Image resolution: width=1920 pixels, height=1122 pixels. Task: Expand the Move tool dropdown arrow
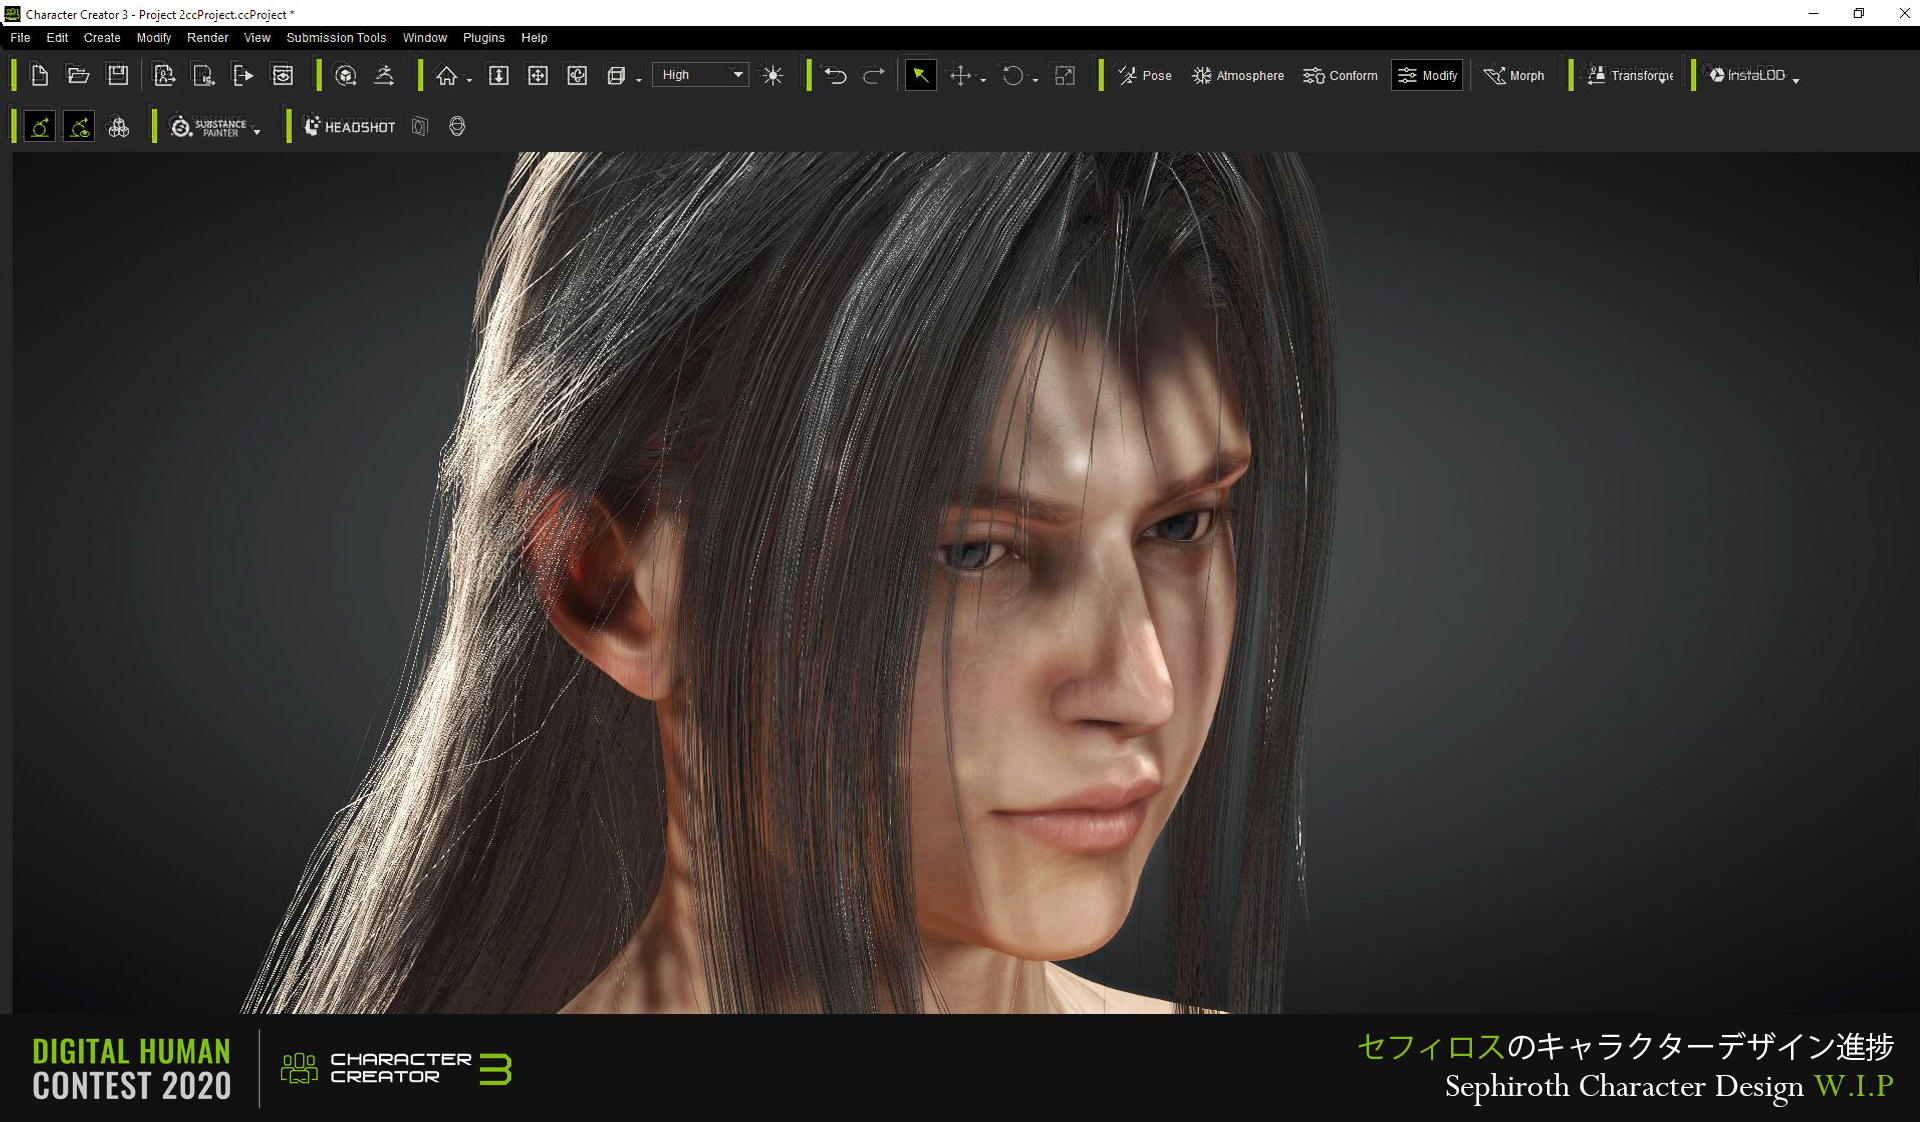click(983, 80)
